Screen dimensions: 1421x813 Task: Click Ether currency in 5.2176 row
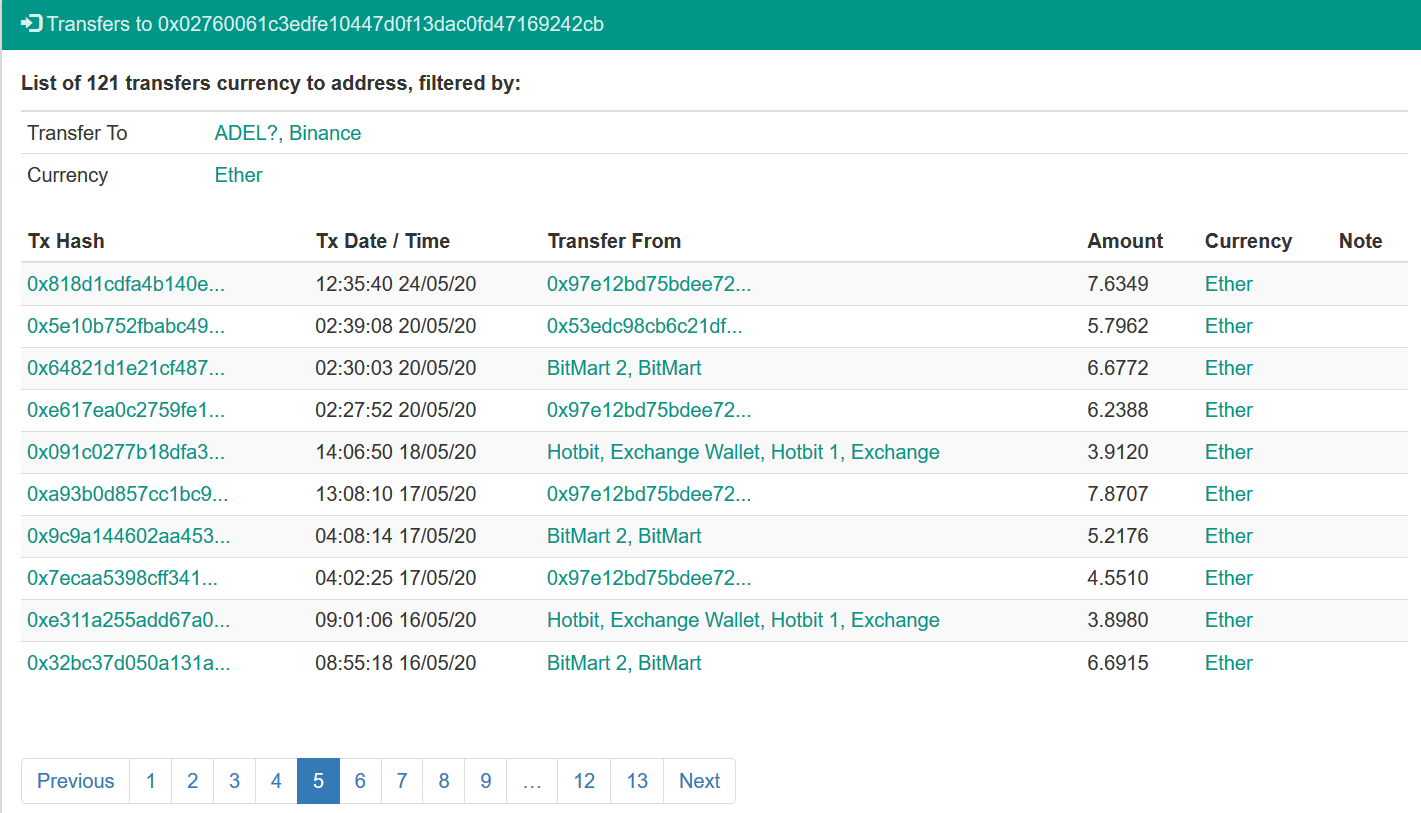(1229, 536)
